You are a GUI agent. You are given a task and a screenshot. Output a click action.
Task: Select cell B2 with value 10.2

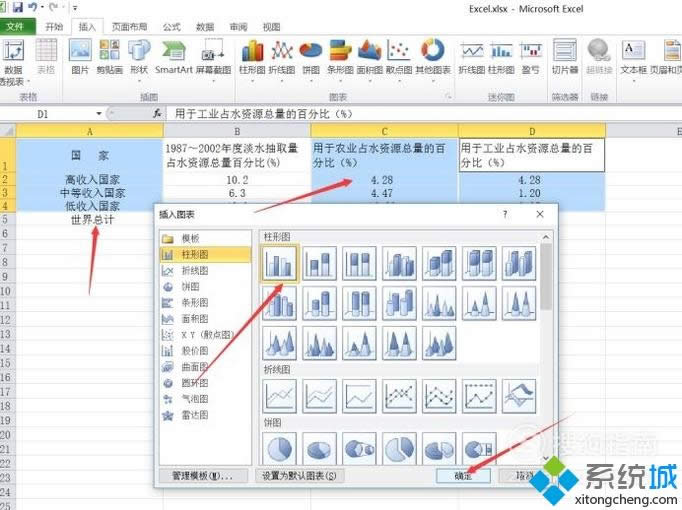pyautogui.click(x=237, y=180)
